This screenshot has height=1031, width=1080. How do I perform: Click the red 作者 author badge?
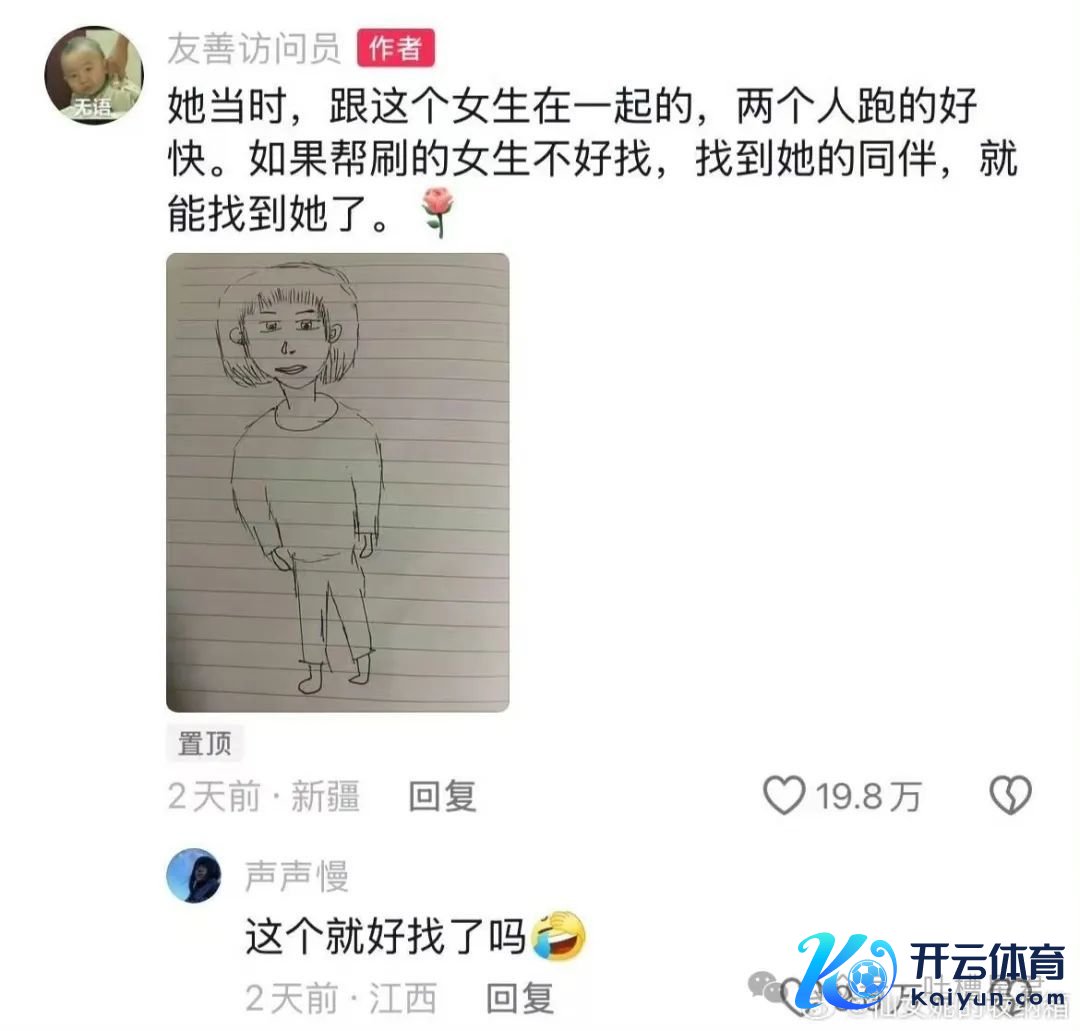click(x=395, y=48)
